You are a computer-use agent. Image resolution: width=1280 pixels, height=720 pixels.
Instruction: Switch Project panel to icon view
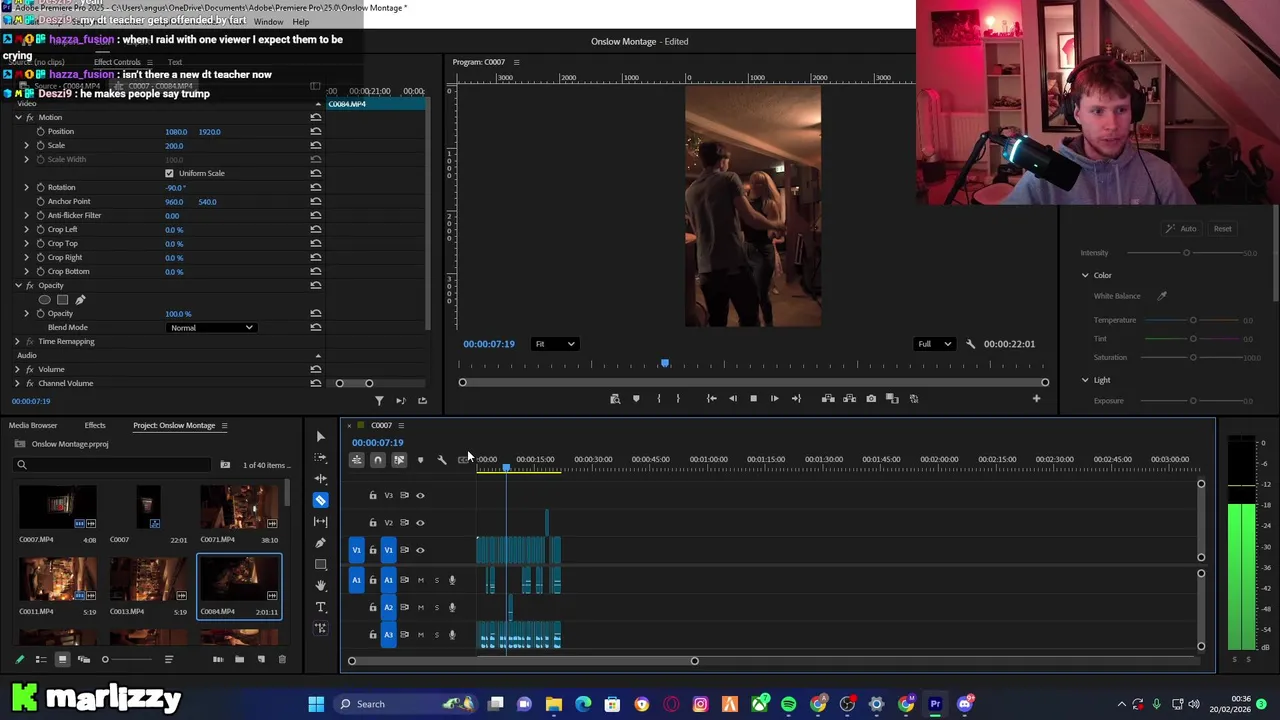pos(62,659)
